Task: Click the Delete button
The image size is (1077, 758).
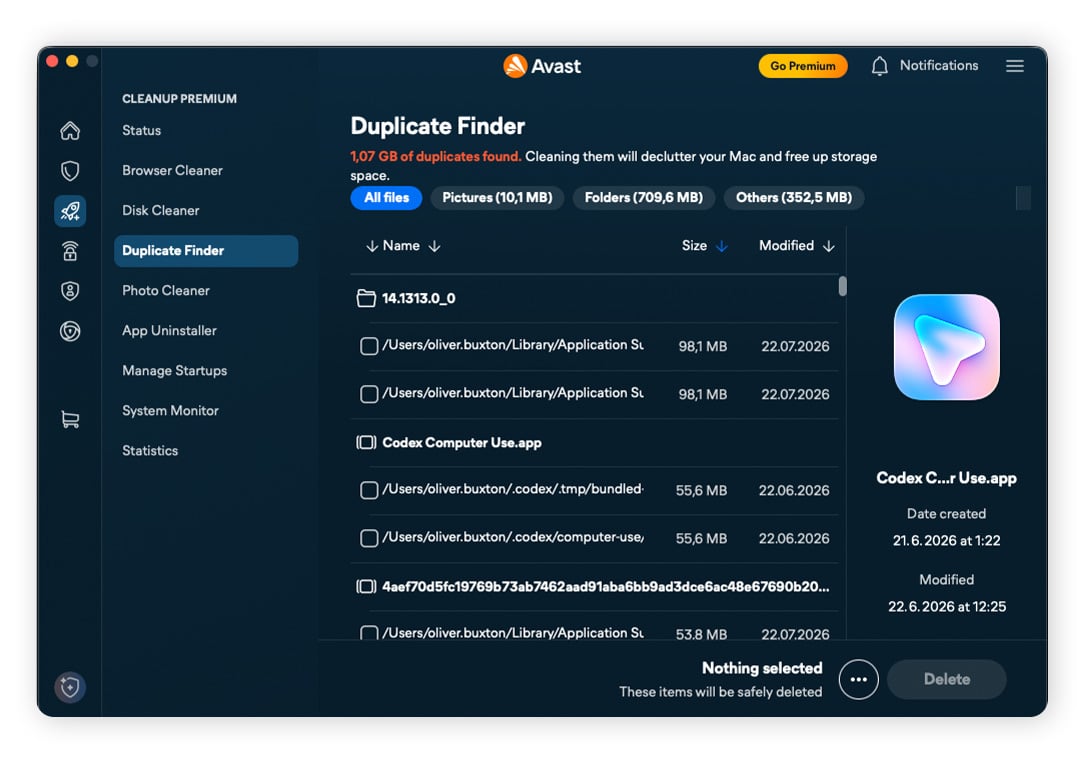Action: 946,679
